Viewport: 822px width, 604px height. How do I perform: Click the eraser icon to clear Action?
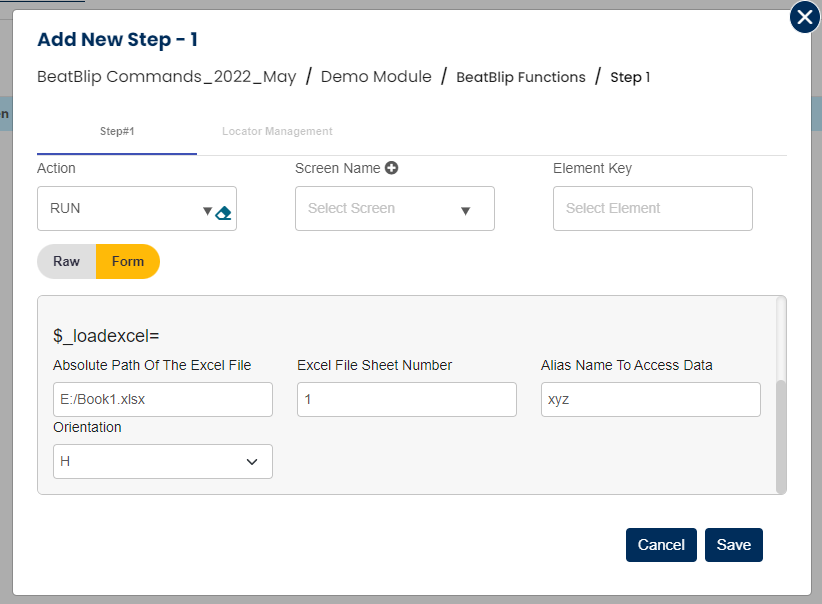tap(224, 212)
